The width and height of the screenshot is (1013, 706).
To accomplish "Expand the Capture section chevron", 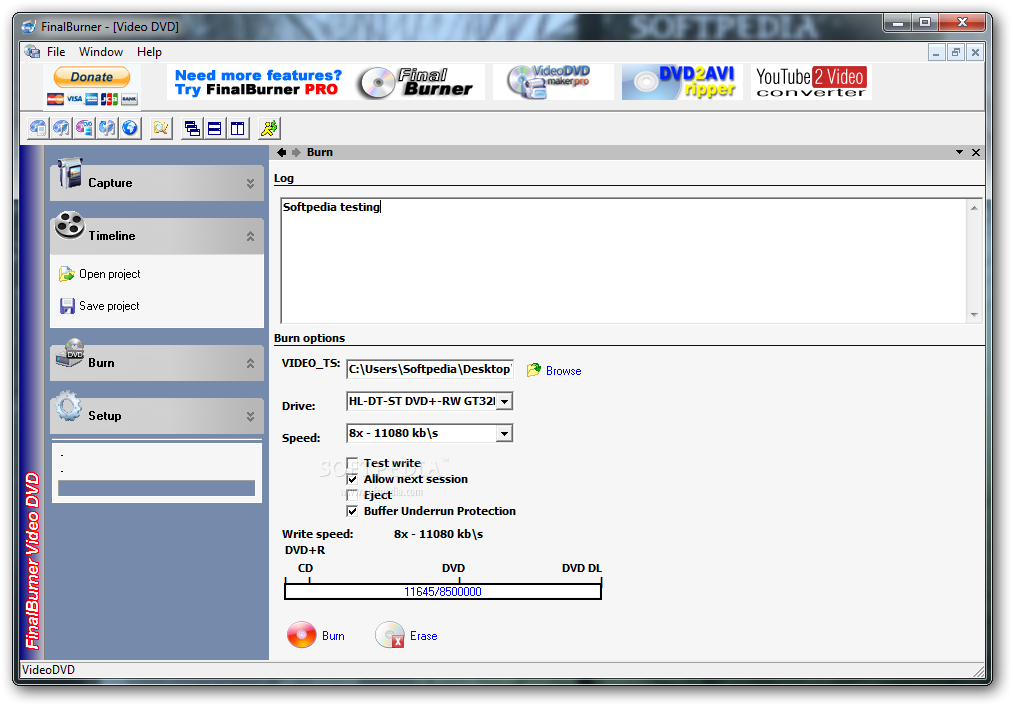I will pos(250,183).
